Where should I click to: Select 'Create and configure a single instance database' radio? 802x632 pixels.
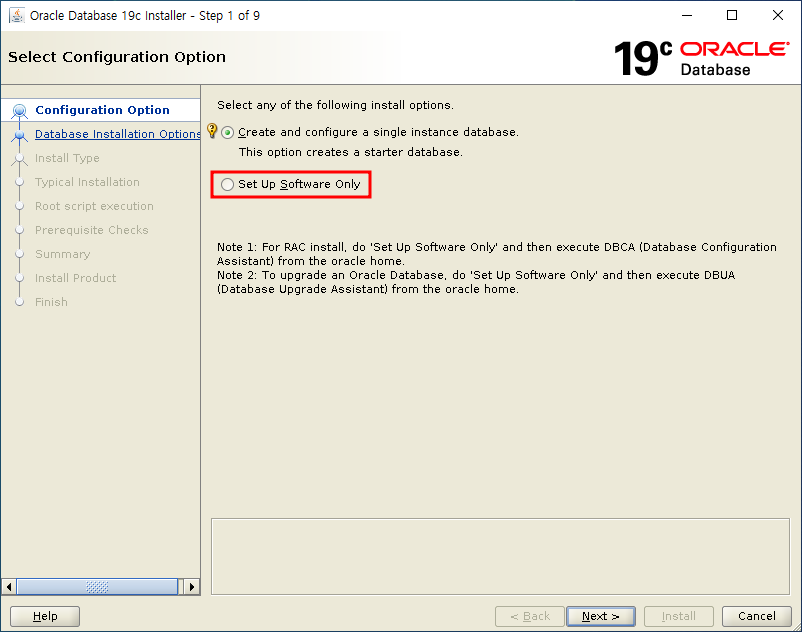pyautogui.click(x=228, y=132)
